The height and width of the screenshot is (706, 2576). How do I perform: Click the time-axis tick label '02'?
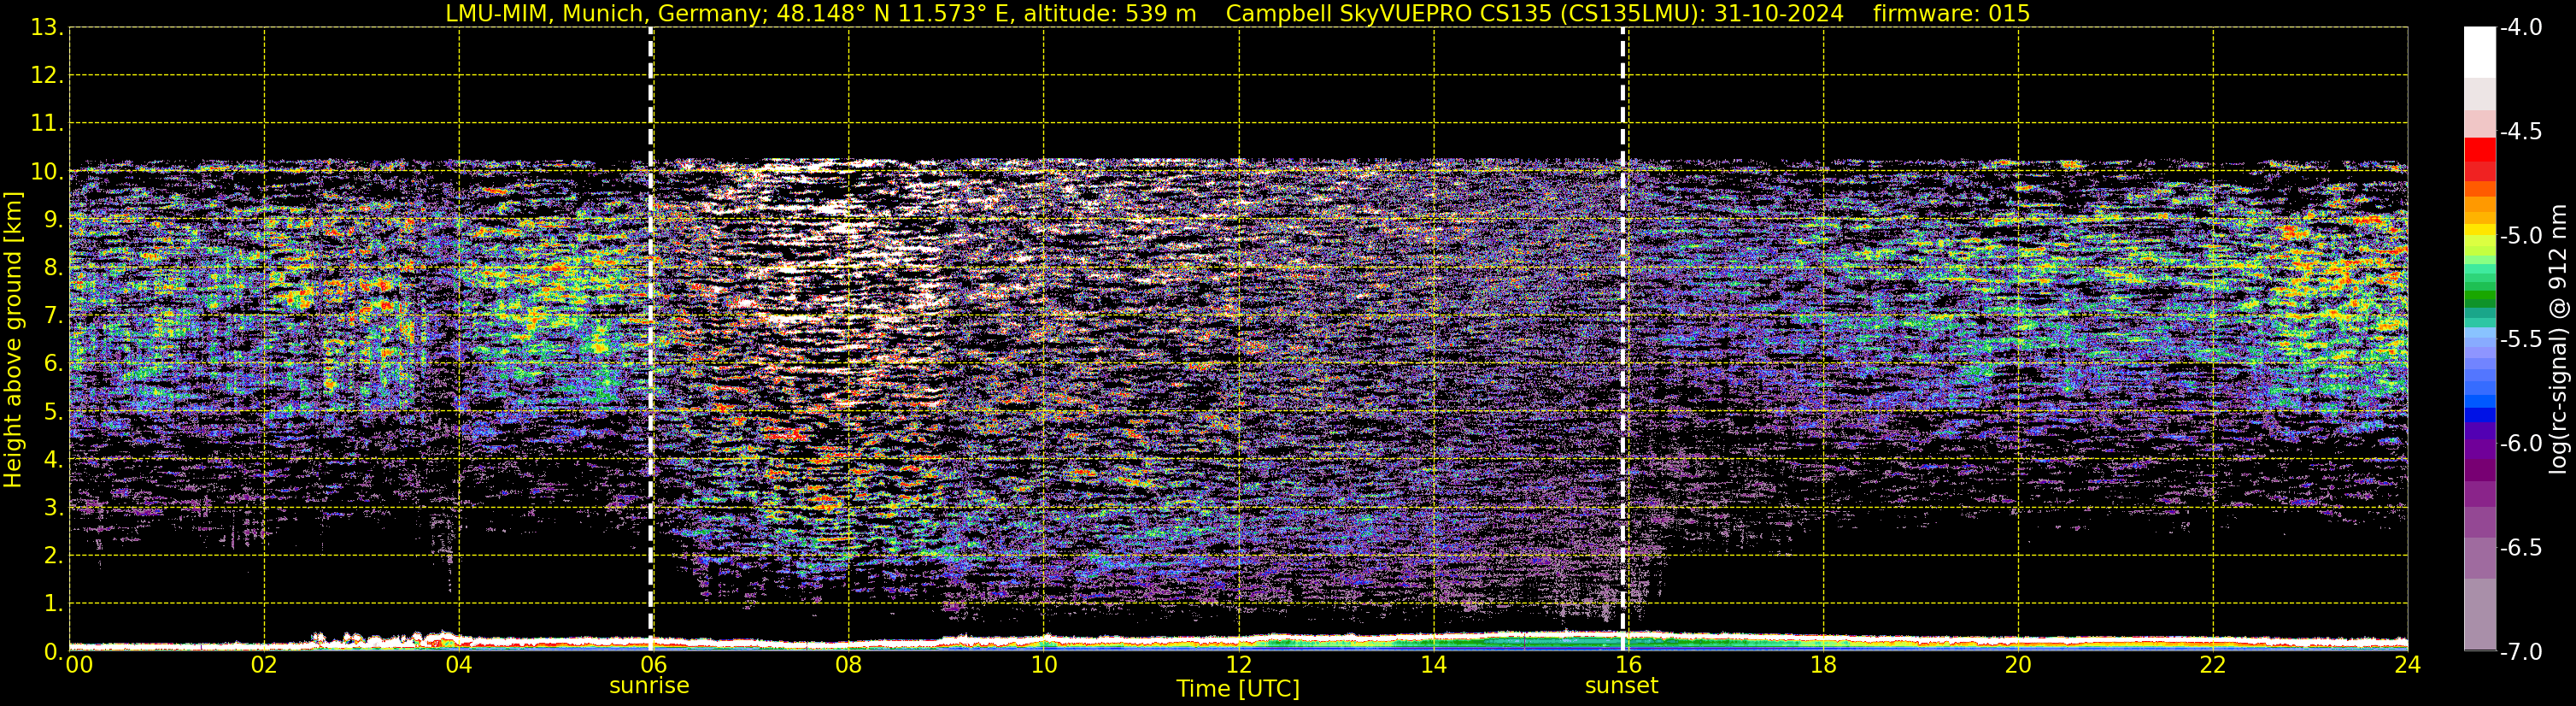[x=264, y=665]
